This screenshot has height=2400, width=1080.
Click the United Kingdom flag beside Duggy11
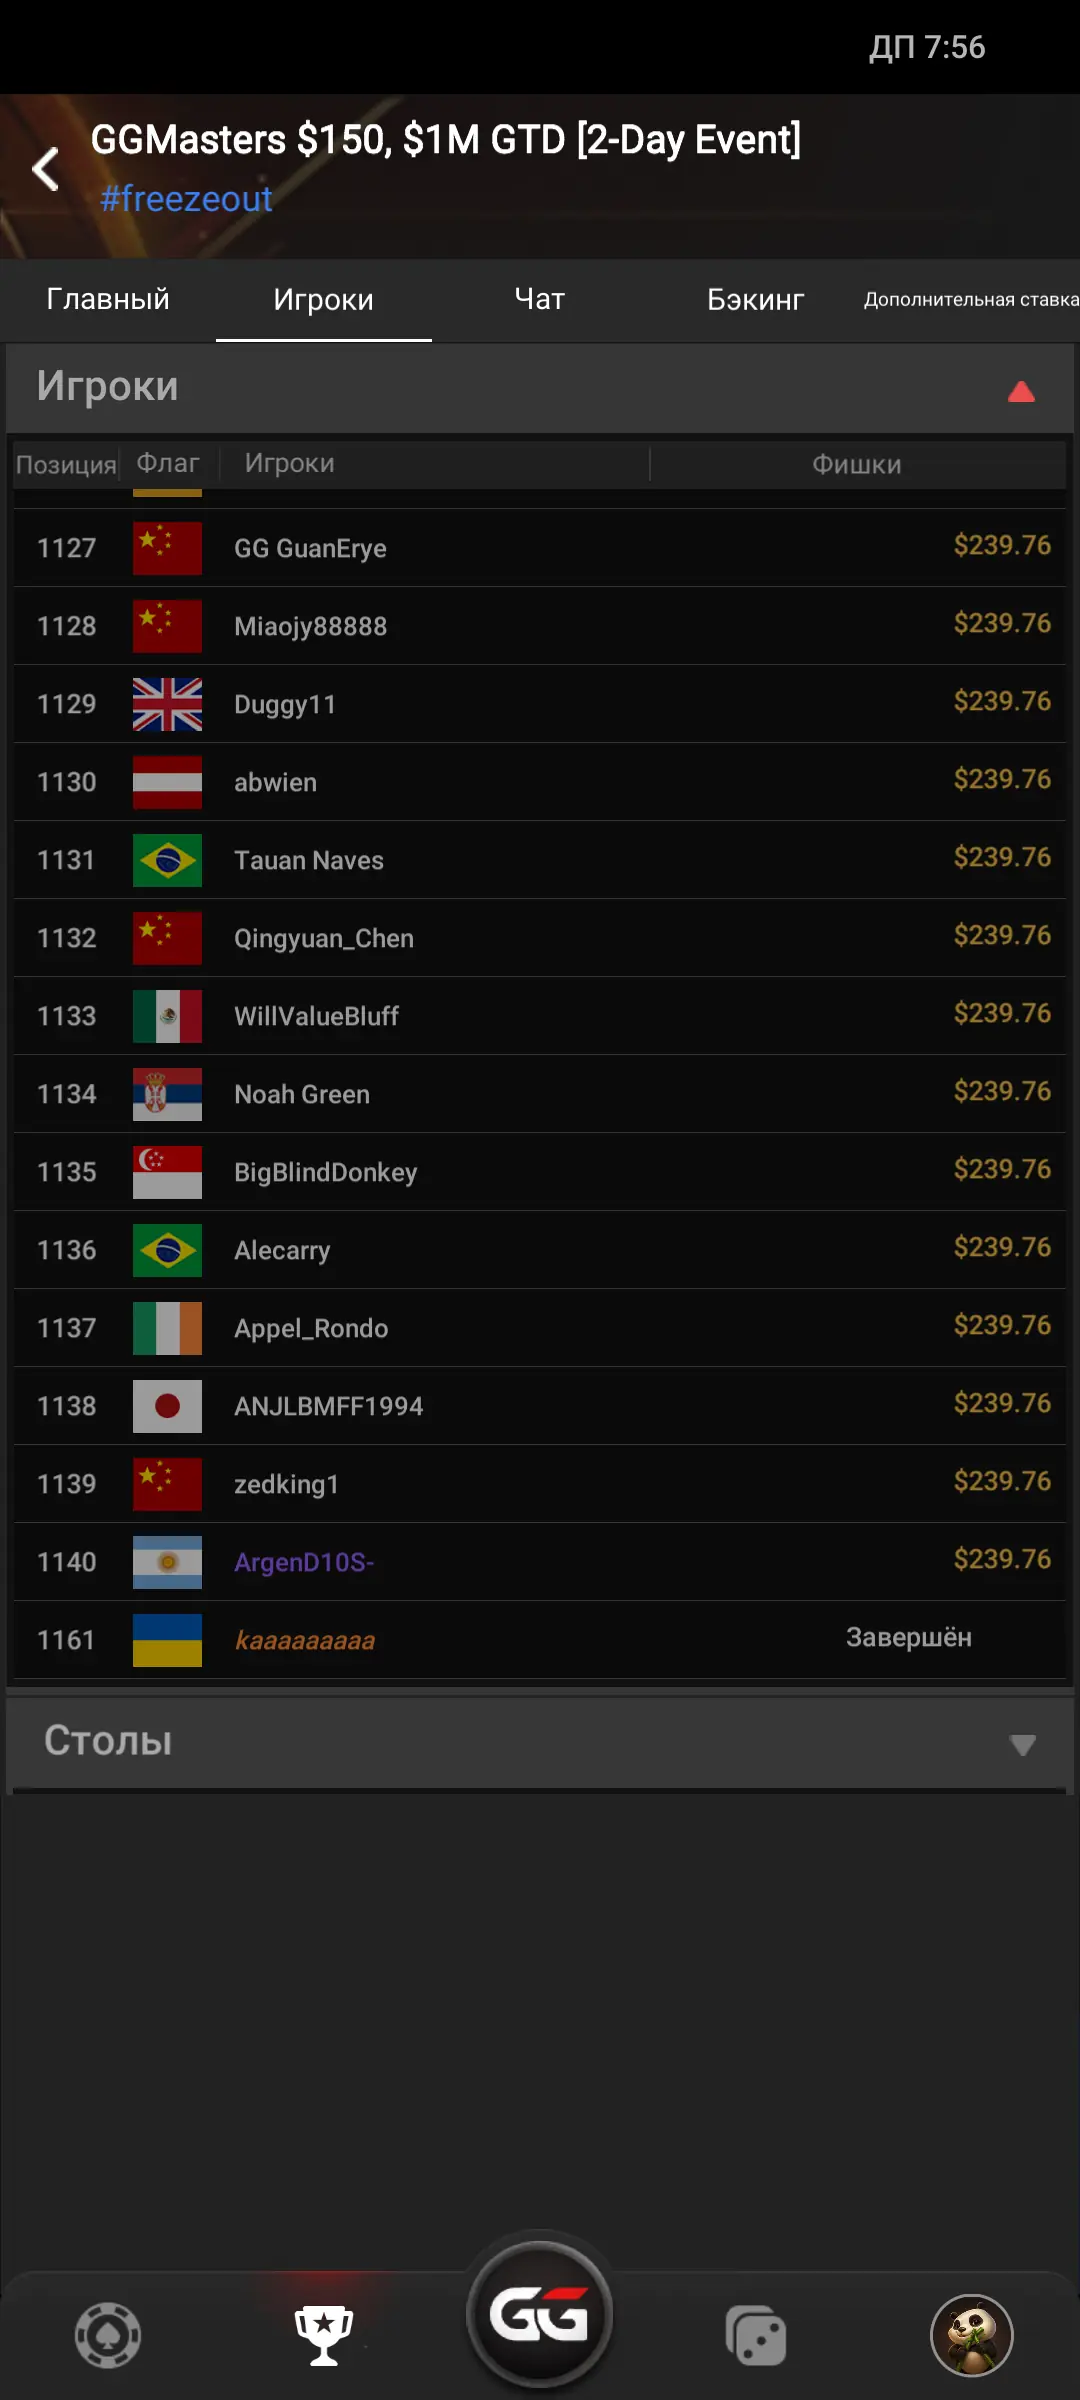(x=167, y=704)
